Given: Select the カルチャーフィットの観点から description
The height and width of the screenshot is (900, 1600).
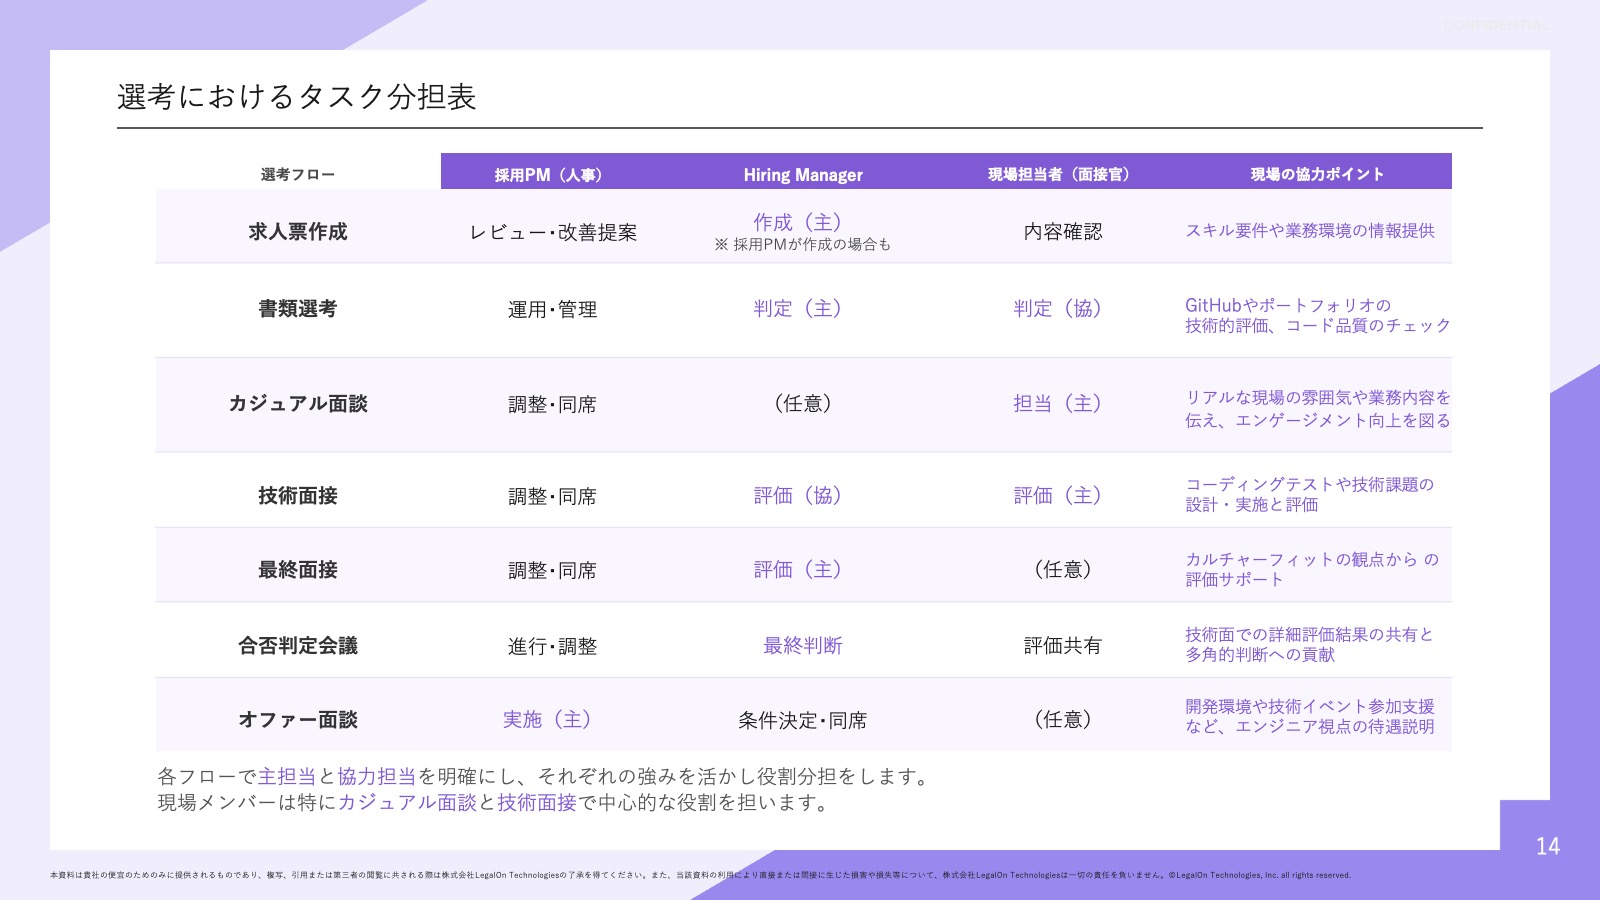Looking at the screenshot, I should 1312,570.
